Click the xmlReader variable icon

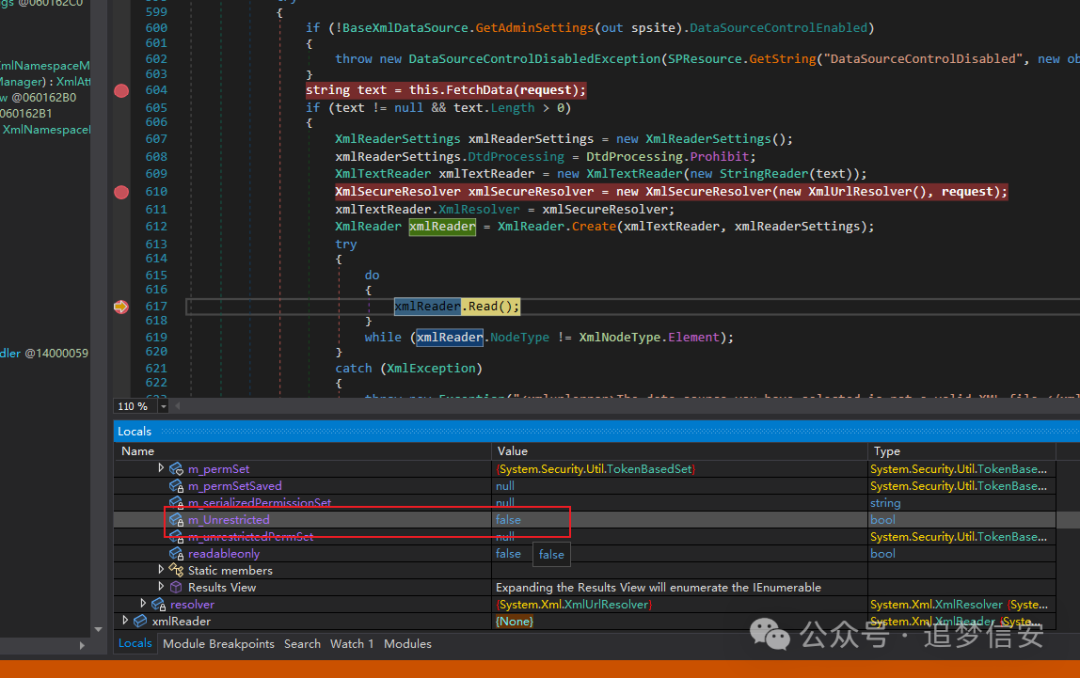click(x=141, y=621)
